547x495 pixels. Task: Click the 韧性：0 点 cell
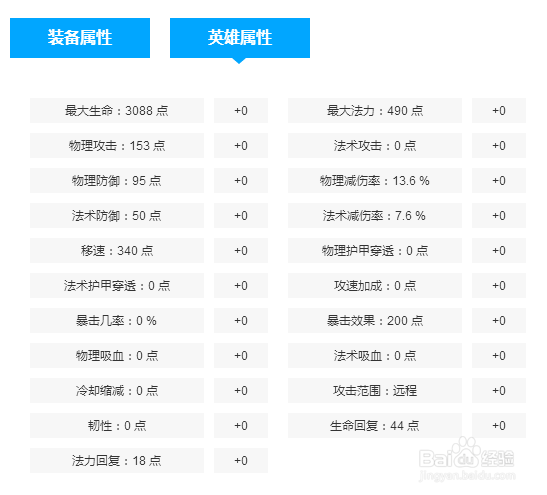click(x=117, y=426)
